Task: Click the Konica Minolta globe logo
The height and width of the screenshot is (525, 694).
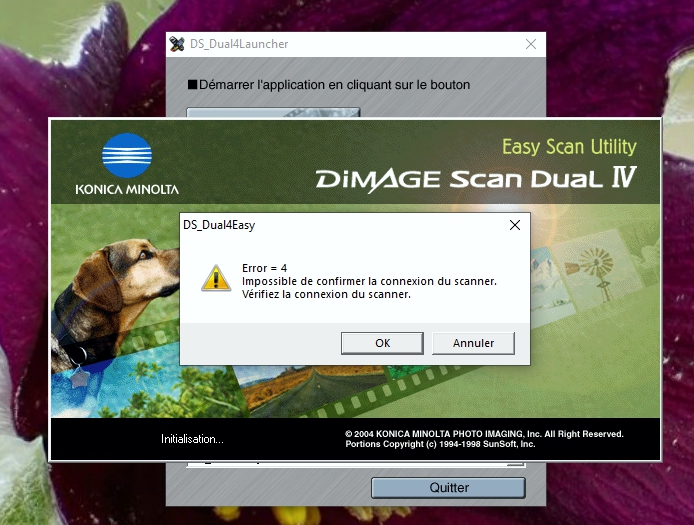Action: [x=127, y=156]
